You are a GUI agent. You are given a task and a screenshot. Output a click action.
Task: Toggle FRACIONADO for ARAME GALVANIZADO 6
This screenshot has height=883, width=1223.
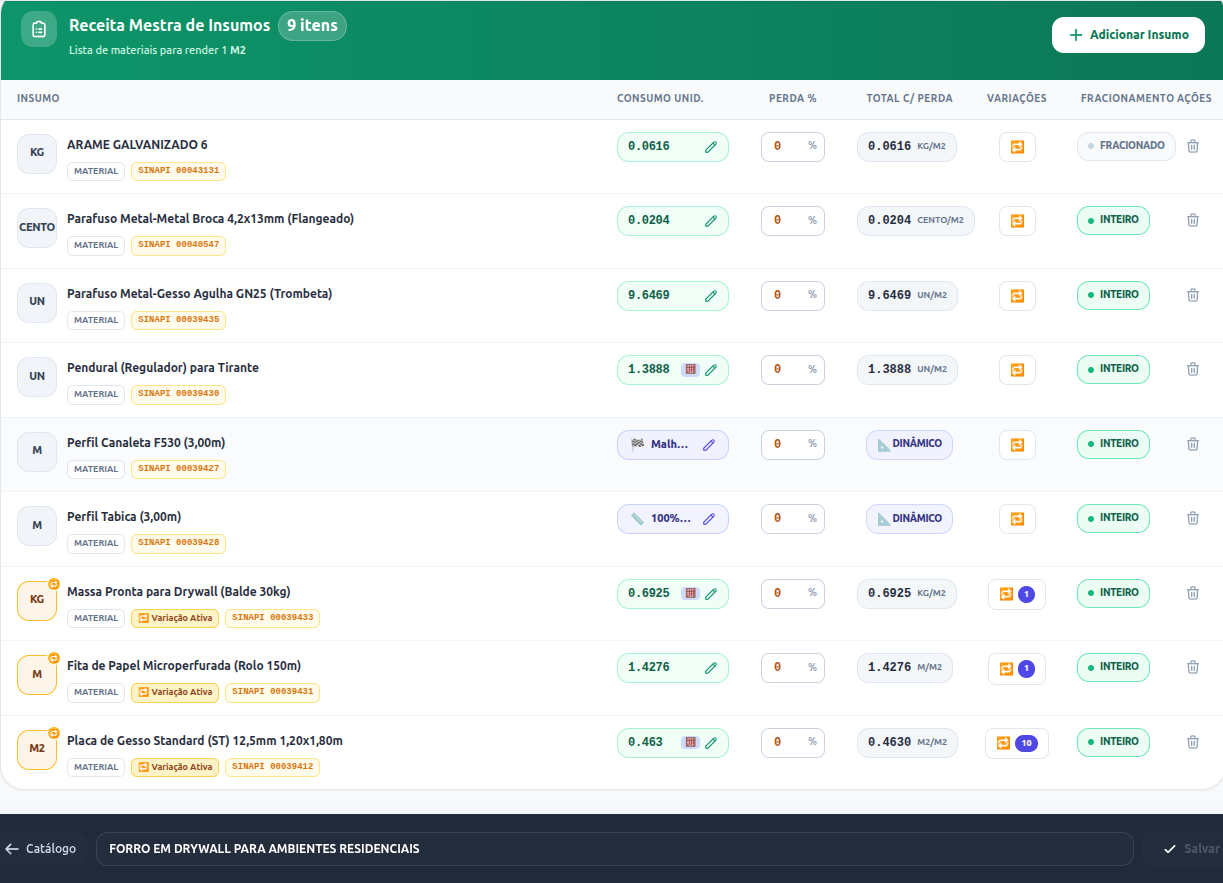1126,146
